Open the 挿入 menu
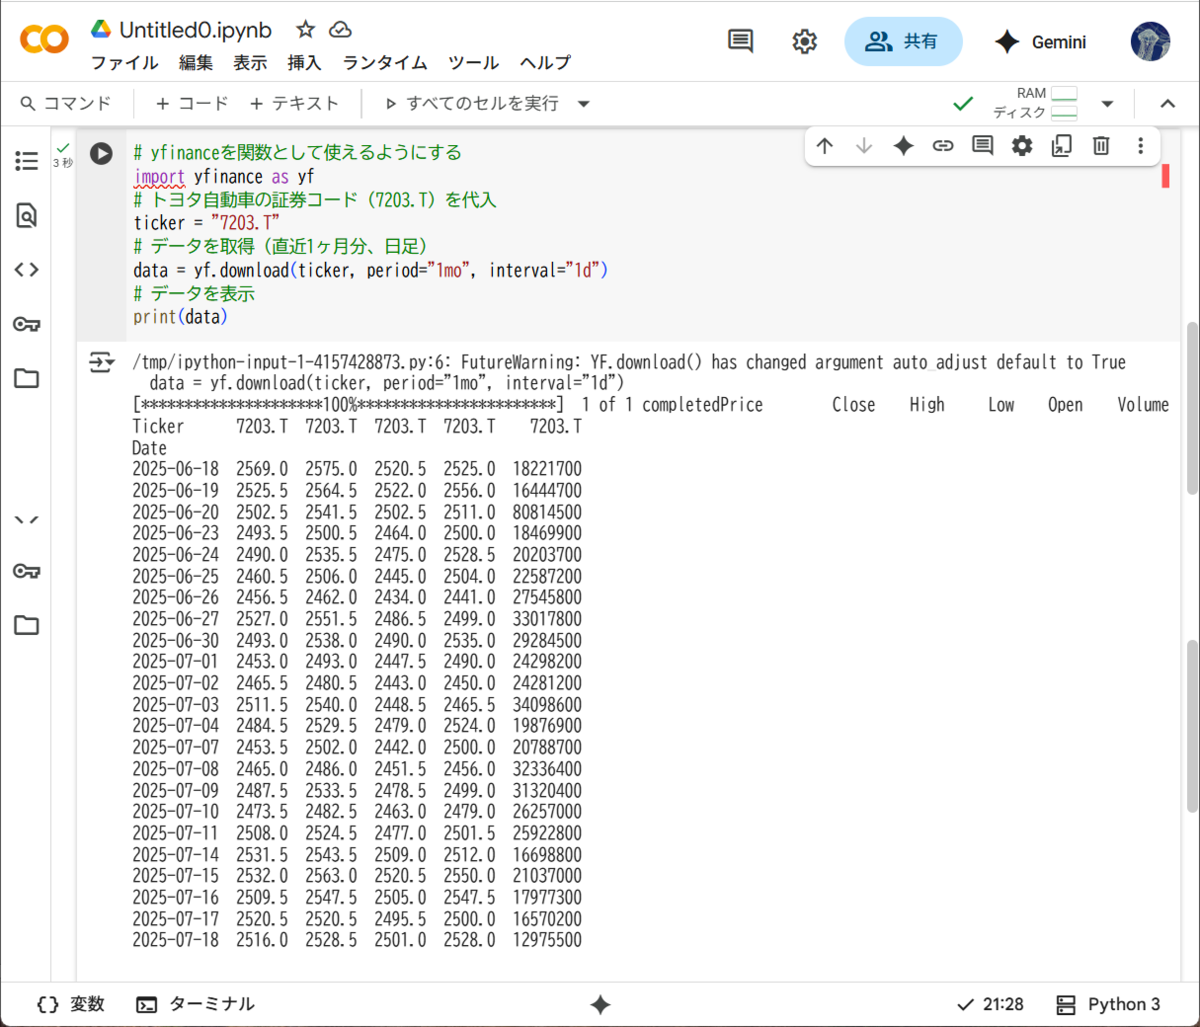Image resolution: width=1200 pixels, height=1027 pixels. click(304, 62)
